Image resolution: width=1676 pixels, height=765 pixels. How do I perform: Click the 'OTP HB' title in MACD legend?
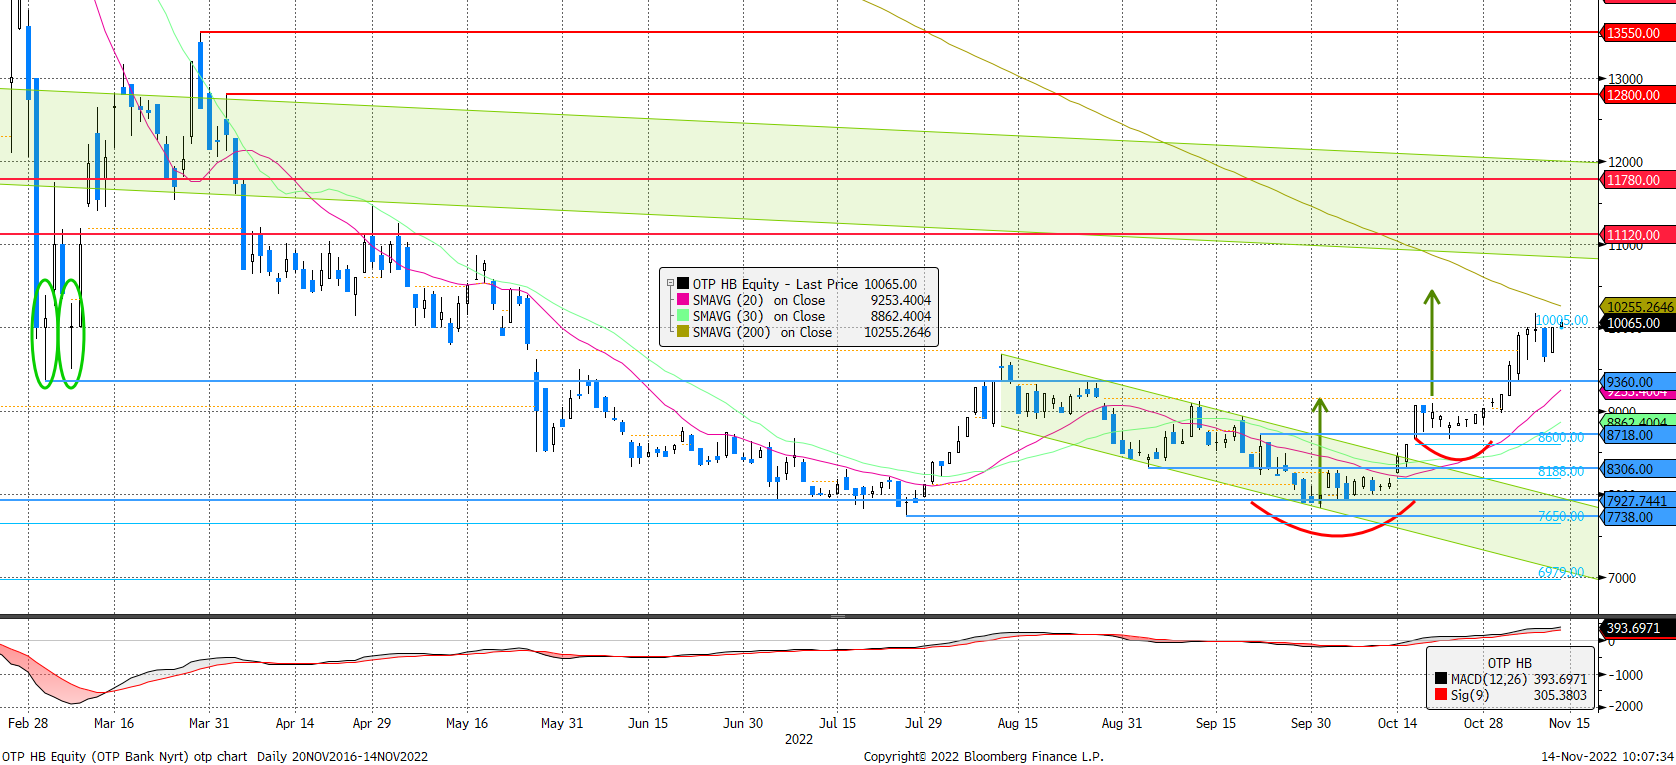1509,663
